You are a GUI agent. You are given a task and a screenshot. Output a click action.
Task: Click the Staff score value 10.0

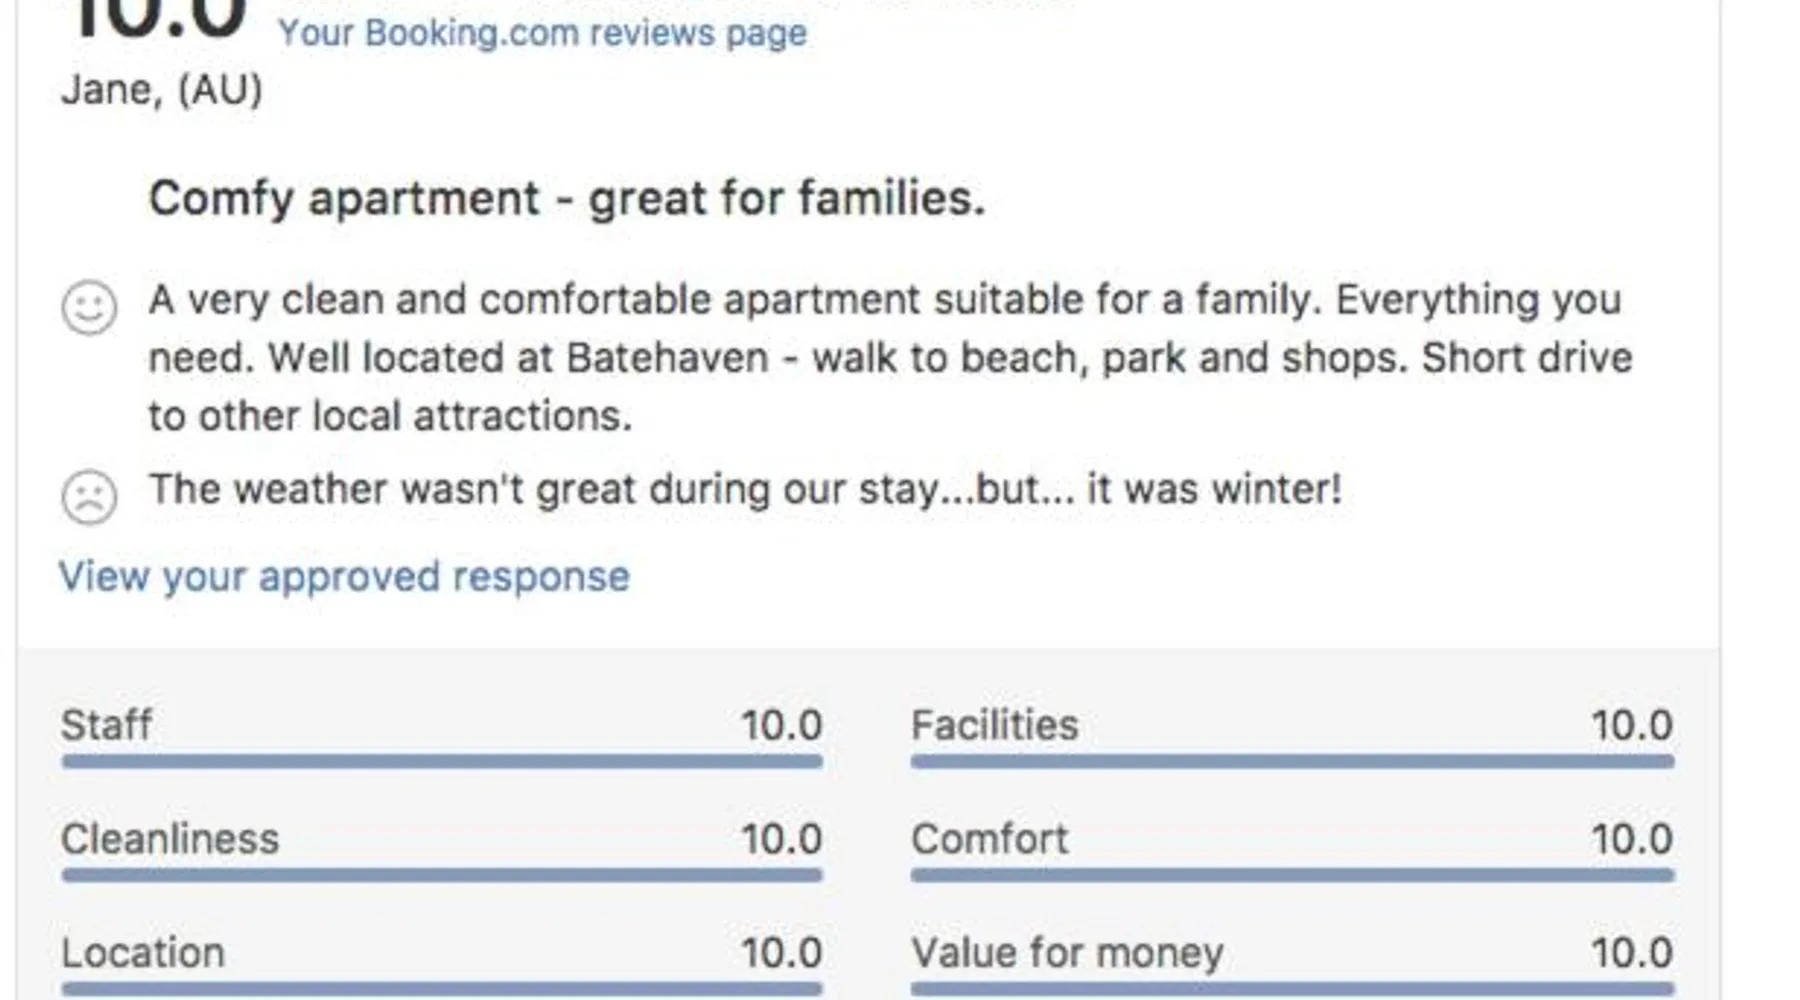(781, 725)
